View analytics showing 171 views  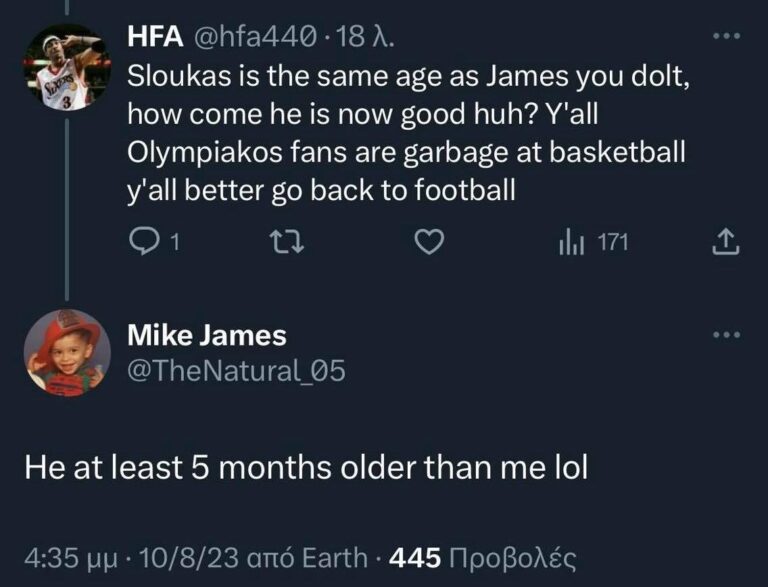point(592,241)
